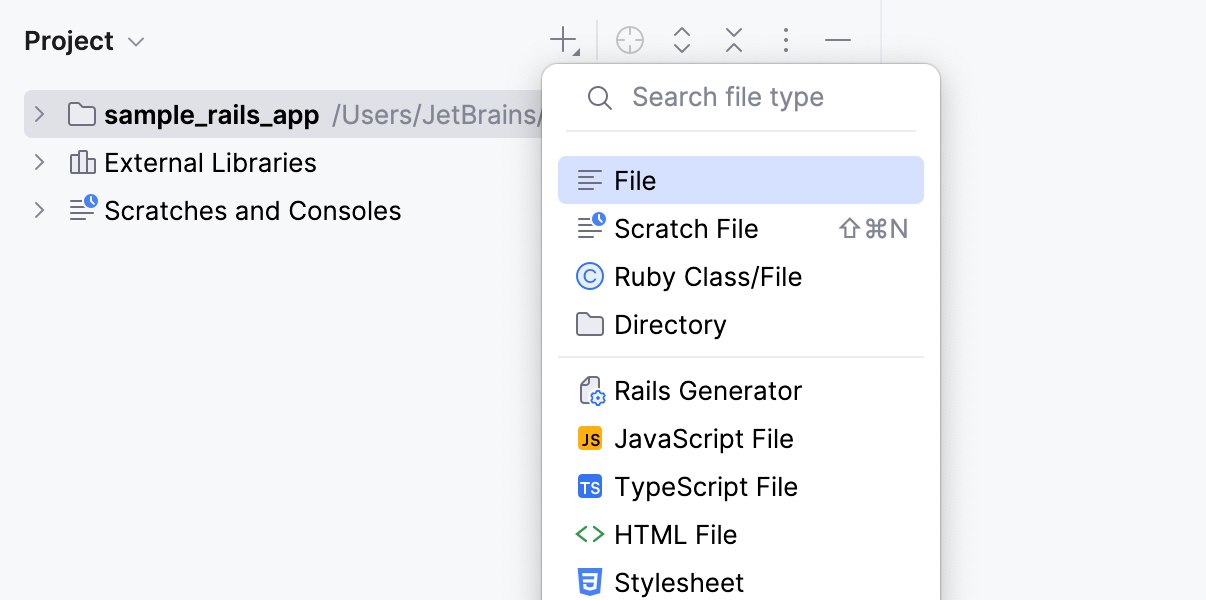Image resolution: width=1206 pixels, height=600 pixels.
Task: Click the File menu item icon
Action: (590, 180)
